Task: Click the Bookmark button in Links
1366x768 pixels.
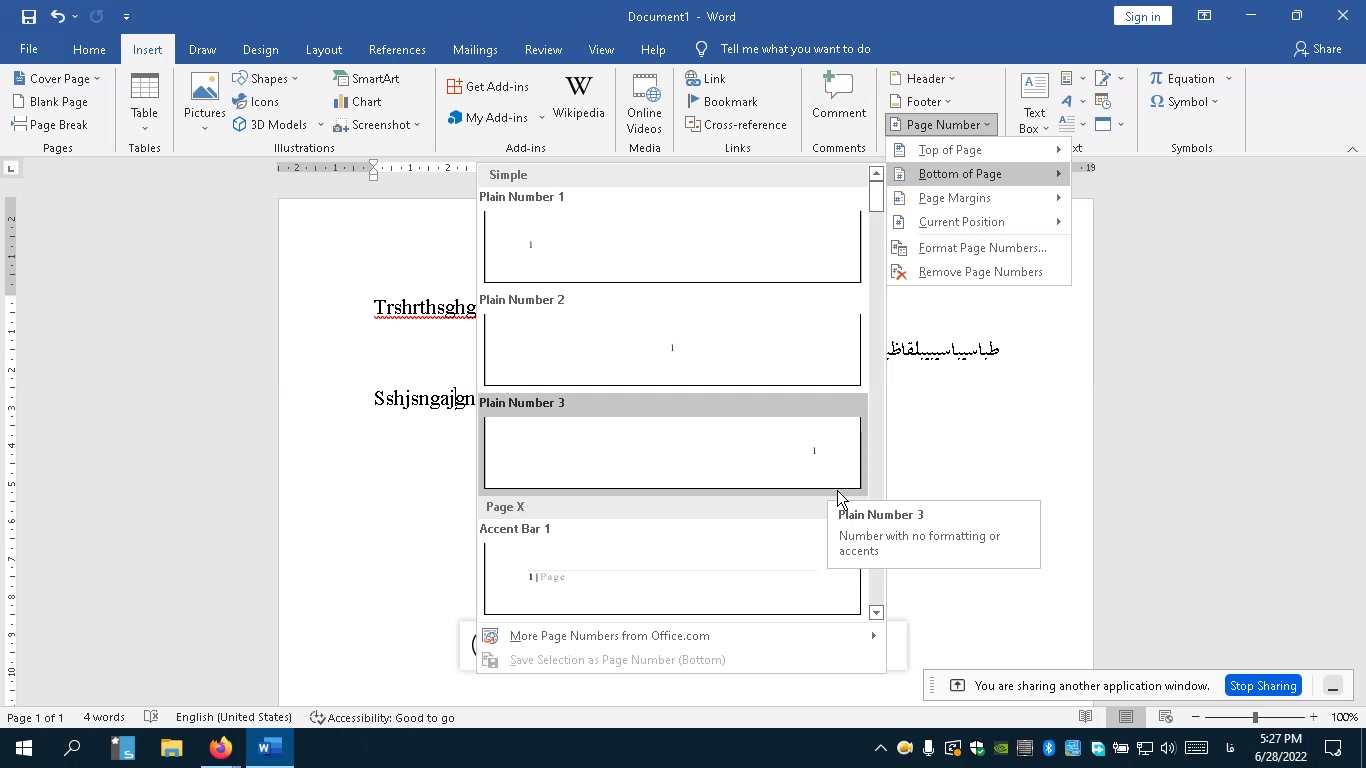Action: pos(721,101)
